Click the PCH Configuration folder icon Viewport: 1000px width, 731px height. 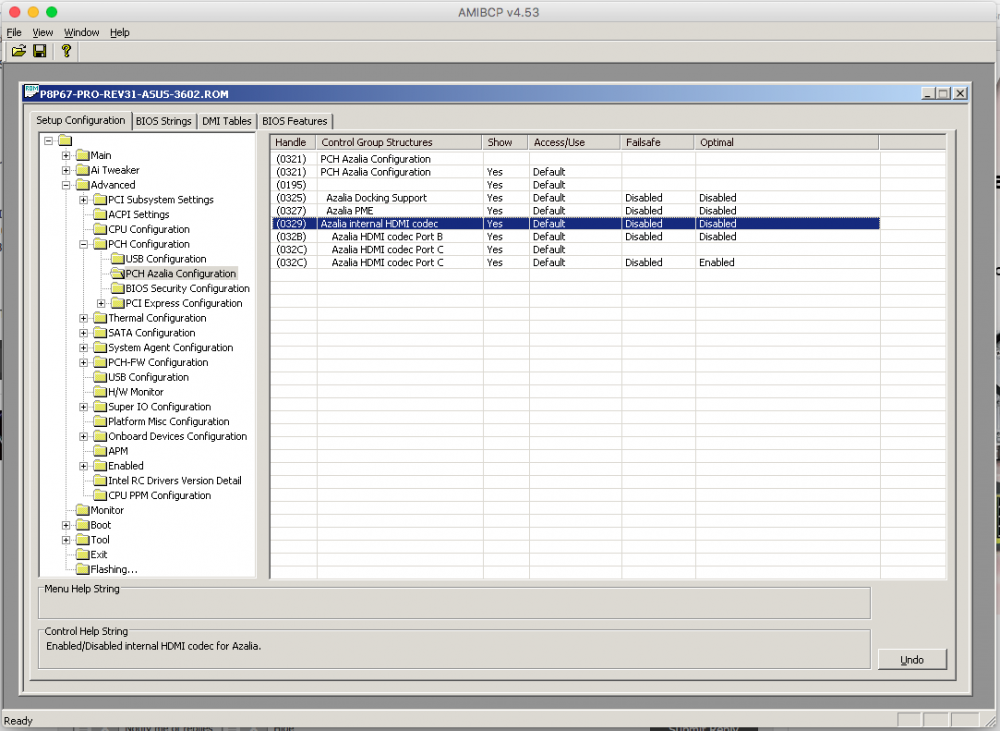pyautogui.click(x=100, y=244)
